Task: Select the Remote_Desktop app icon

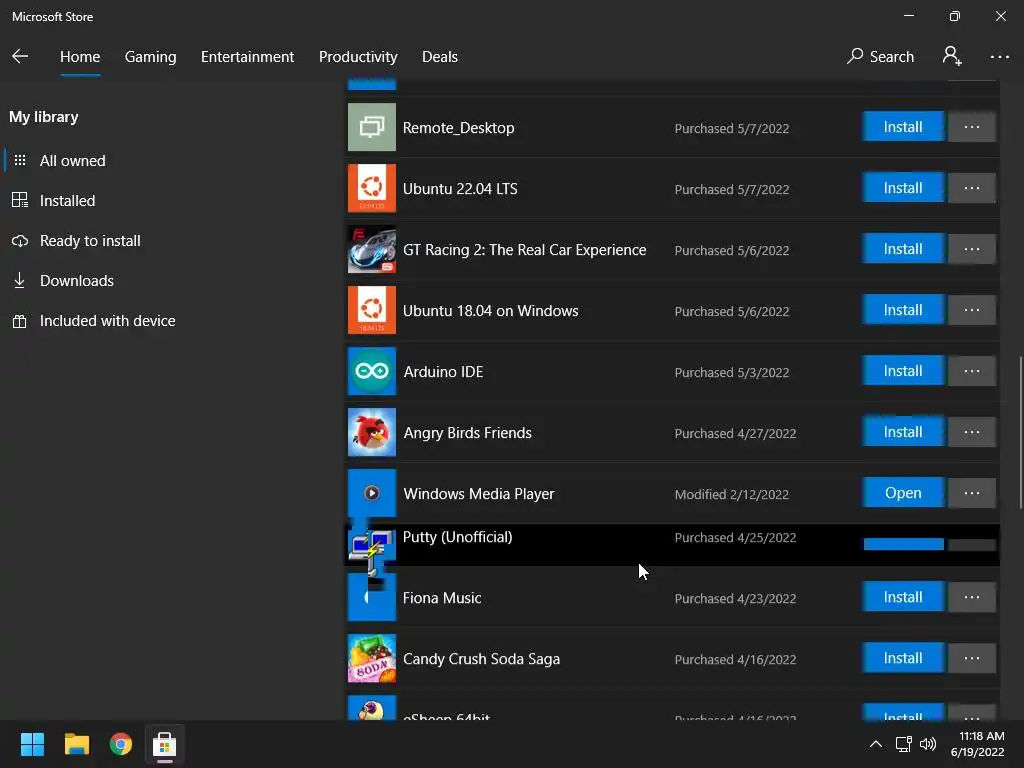Action: click(x=372, y=127)
